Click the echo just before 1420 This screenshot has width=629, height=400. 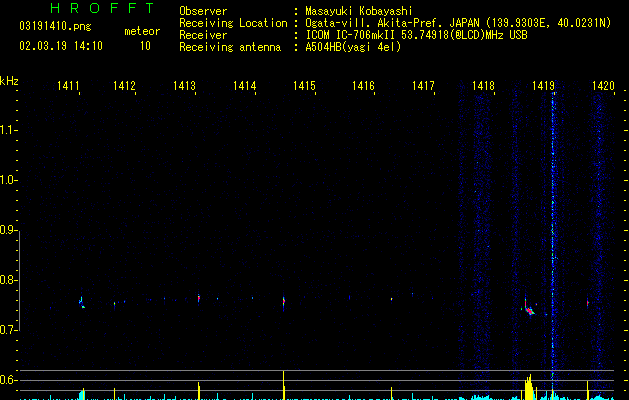(x=588, y=303)
